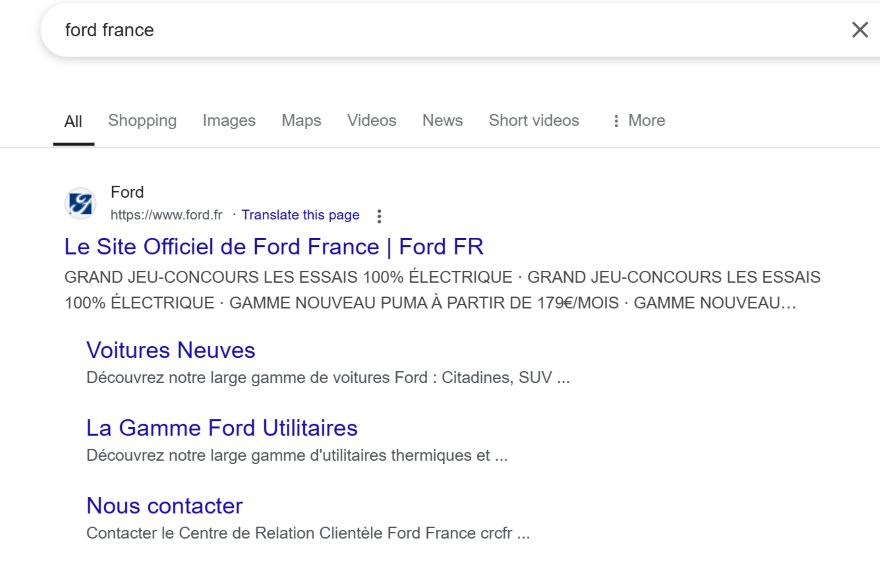Viewport: 880px width, 565px height.
Task: Select the All results tab
Action: pos(73,121)
